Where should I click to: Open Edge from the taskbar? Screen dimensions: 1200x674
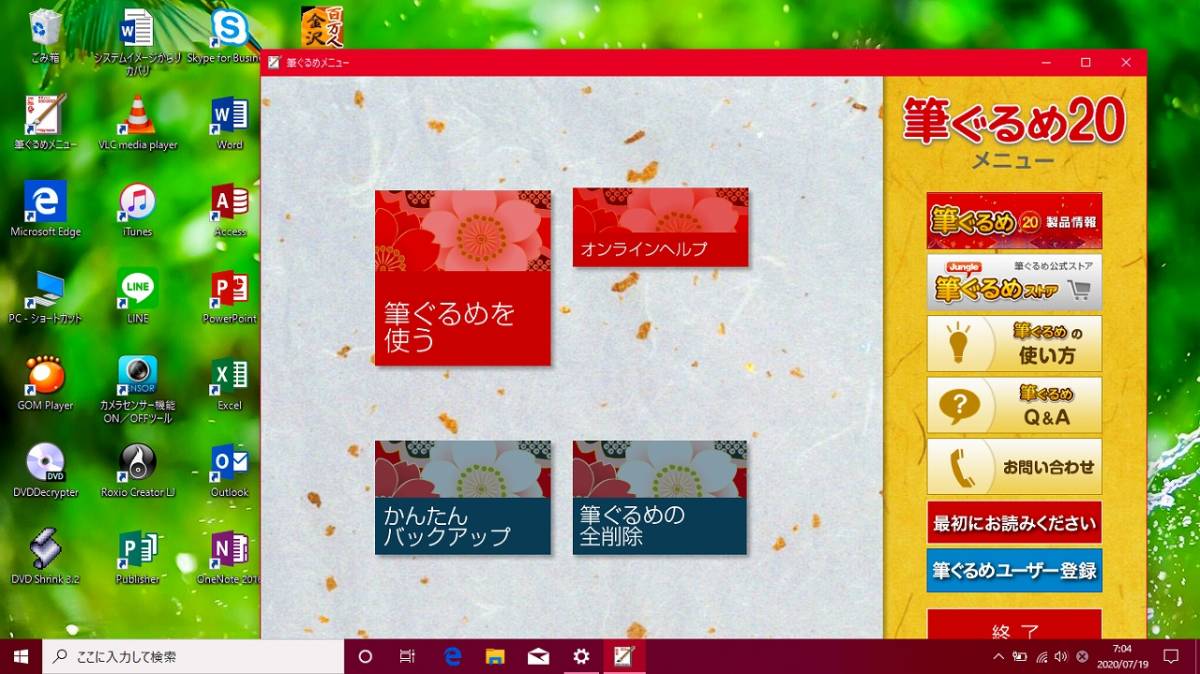point(452,656)
